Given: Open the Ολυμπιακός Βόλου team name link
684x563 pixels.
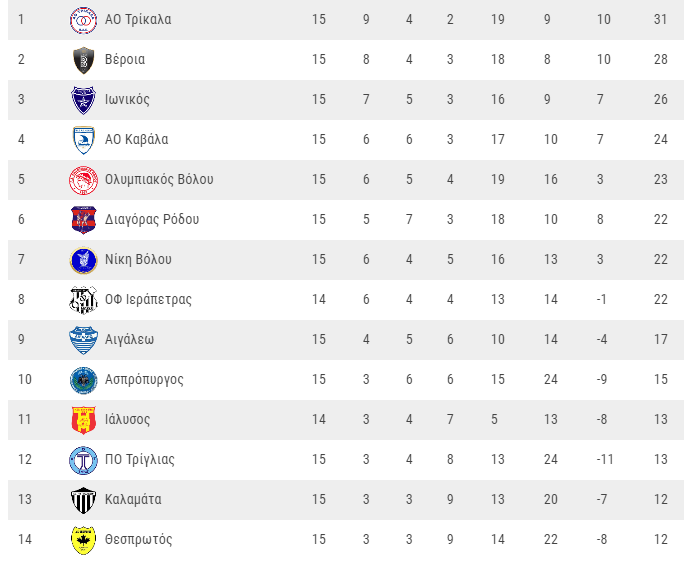Looking at the screenshot, I should point(159,180).
